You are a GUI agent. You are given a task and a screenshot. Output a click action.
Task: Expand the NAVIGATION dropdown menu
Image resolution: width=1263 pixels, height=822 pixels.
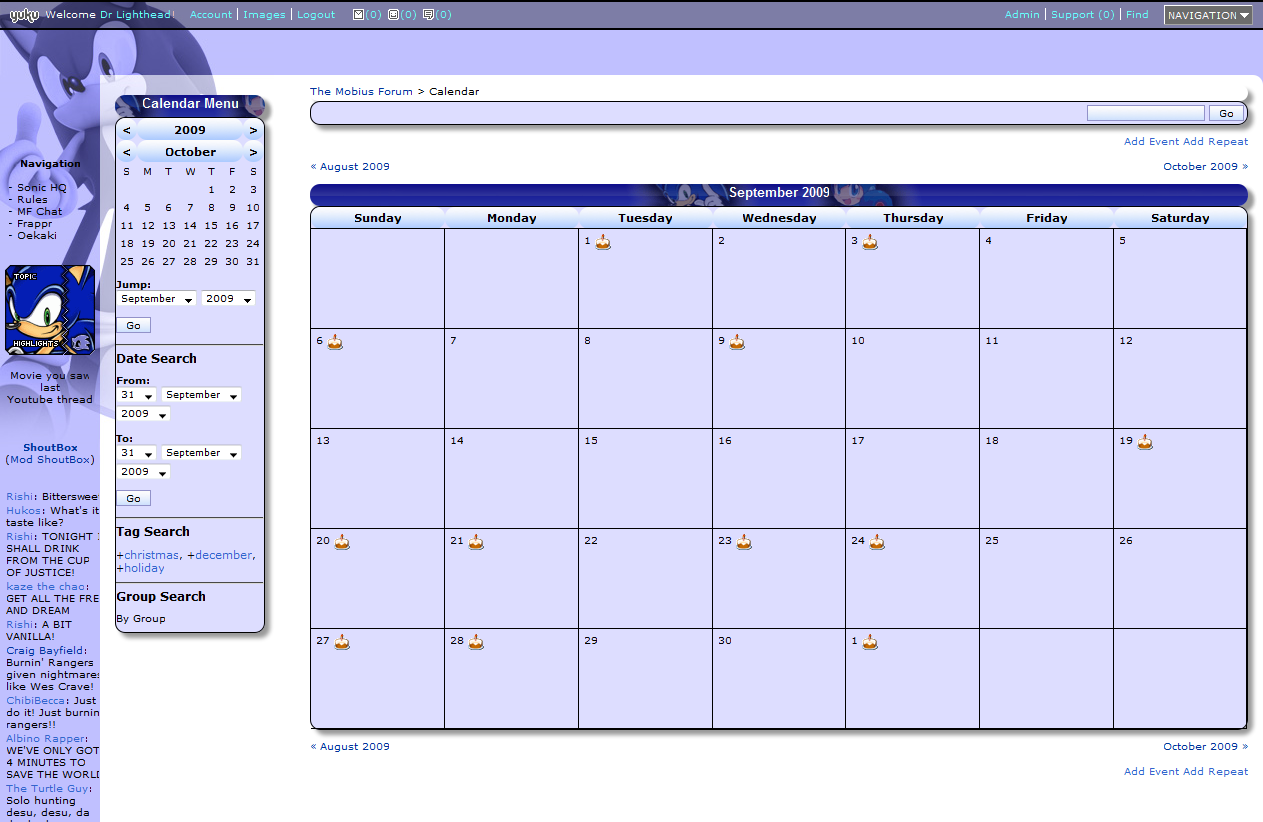(1208, 15)
